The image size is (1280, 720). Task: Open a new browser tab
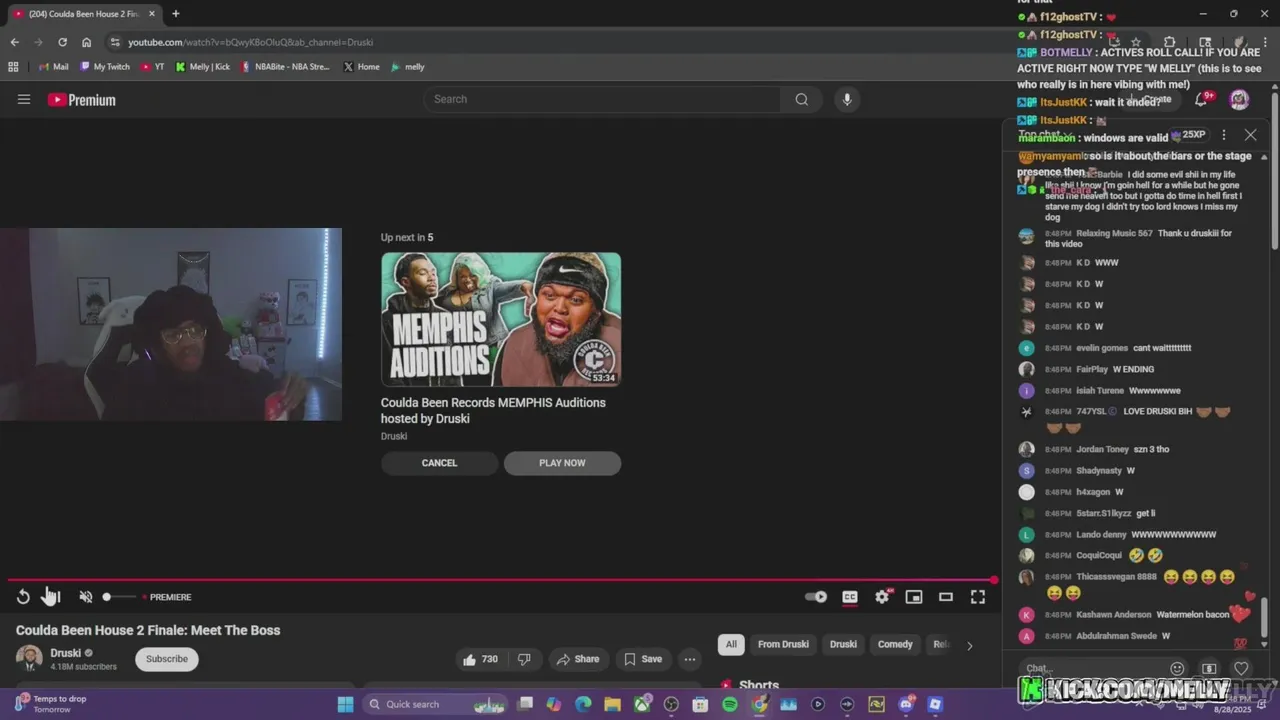pyautogui.click(x=176, y=14)
